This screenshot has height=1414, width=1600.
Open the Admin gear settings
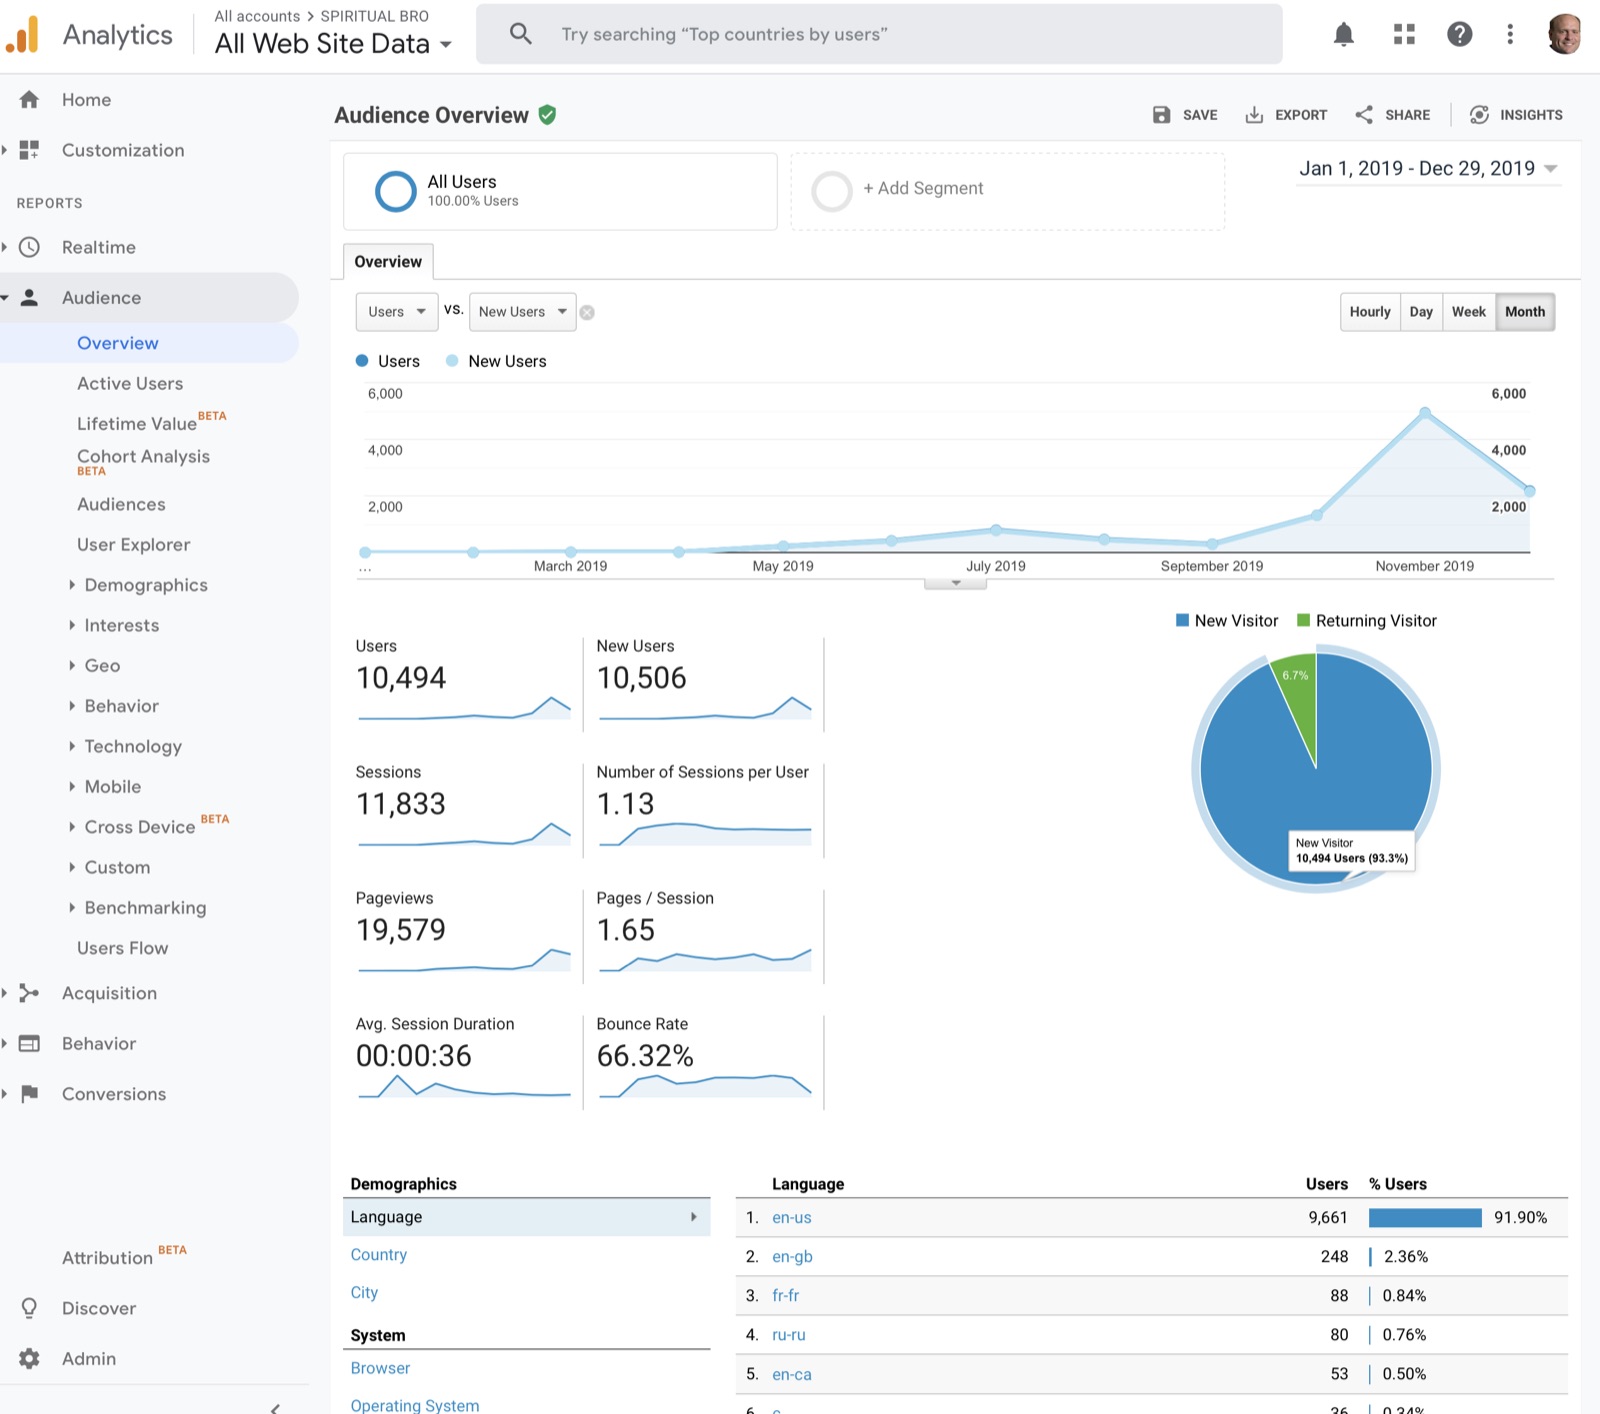pos(30,1358)
